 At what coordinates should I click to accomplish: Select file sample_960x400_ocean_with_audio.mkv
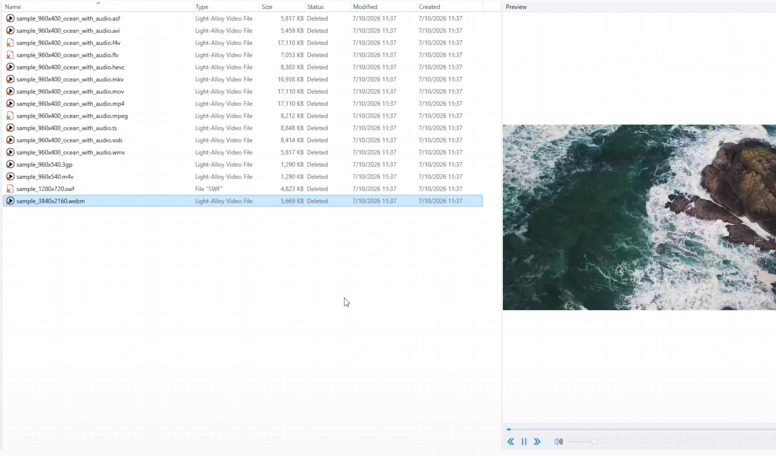(70, 79)
